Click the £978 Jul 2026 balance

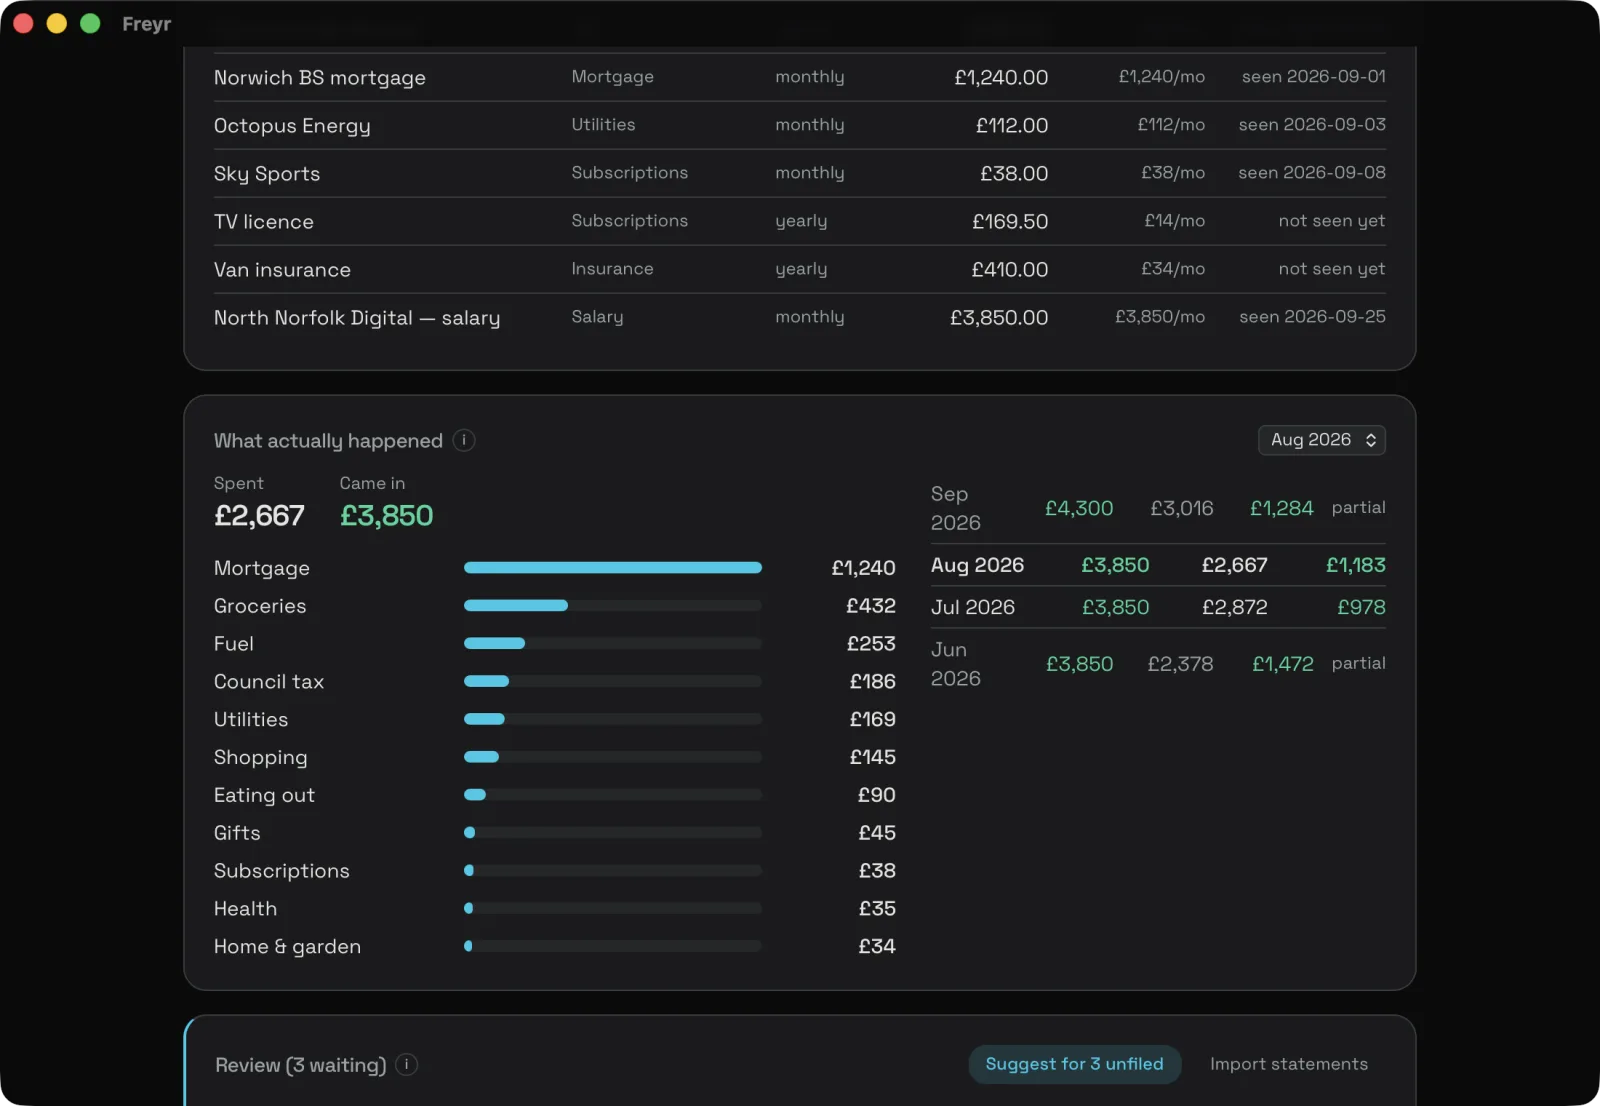[x=1361, y=607]
